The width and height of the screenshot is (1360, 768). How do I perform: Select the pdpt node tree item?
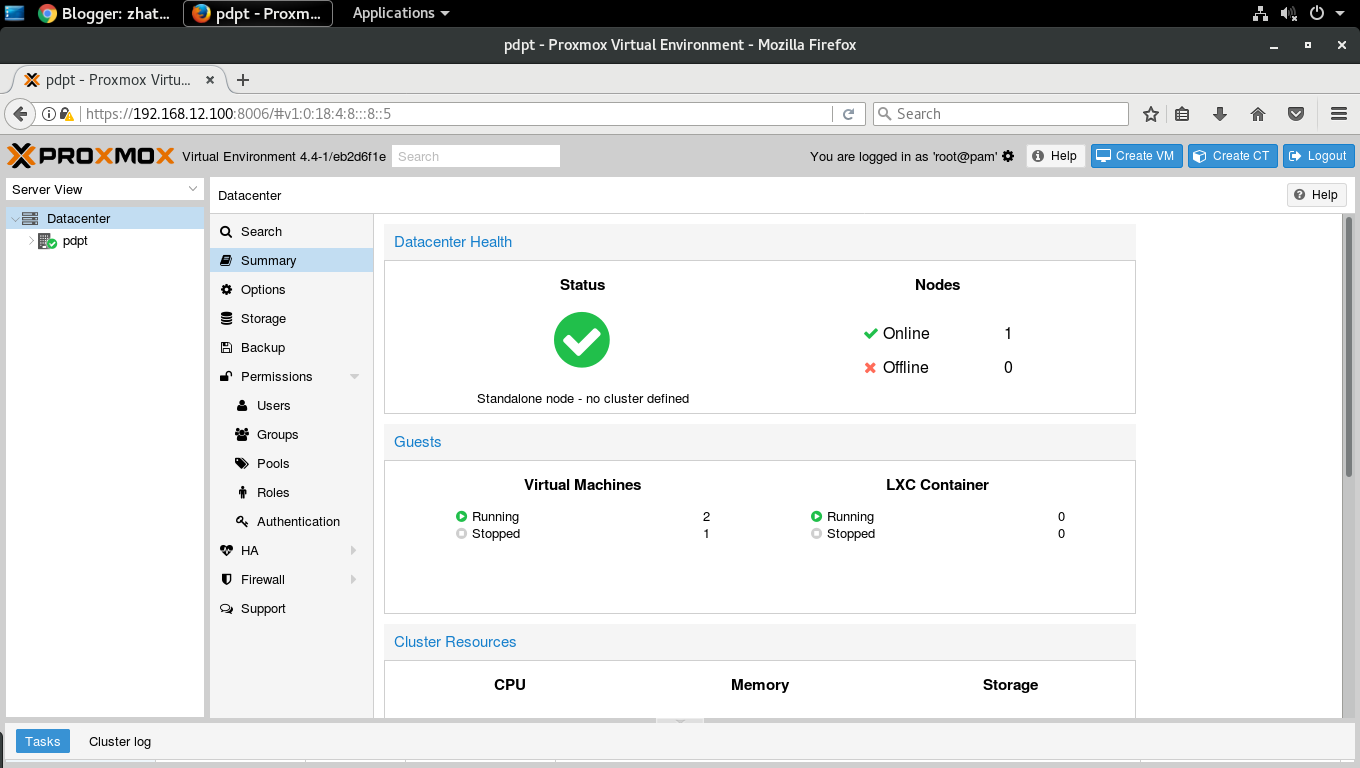[x=105, y=241]
